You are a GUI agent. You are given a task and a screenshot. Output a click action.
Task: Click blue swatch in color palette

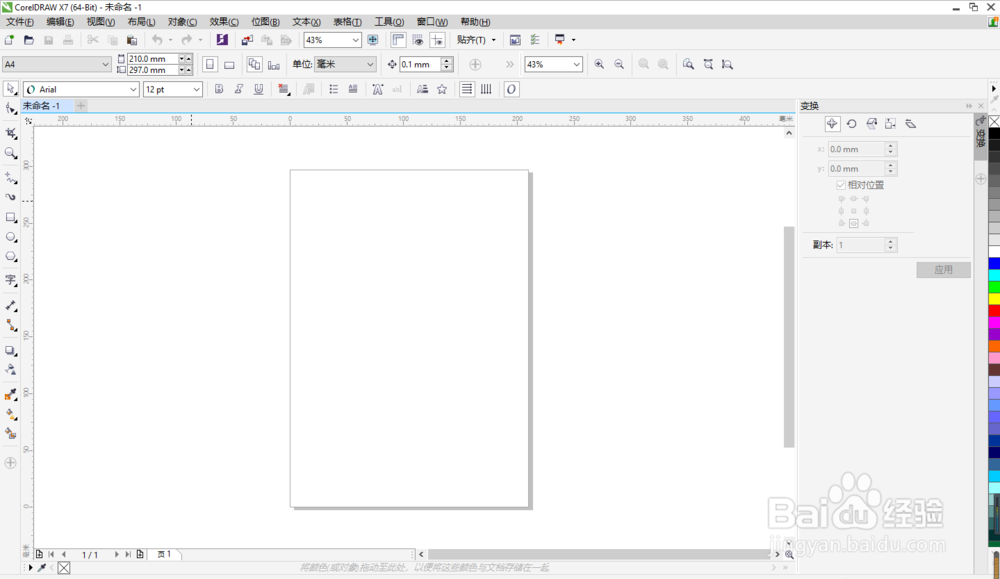click(994, 263)
